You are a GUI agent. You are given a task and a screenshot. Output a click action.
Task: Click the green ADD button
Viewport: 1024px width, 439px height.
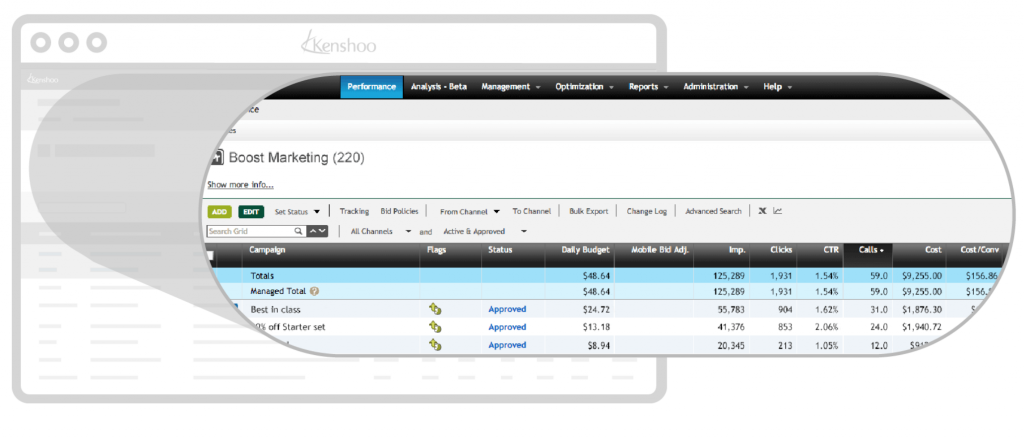pyautogui.click(x=219, y=212)
